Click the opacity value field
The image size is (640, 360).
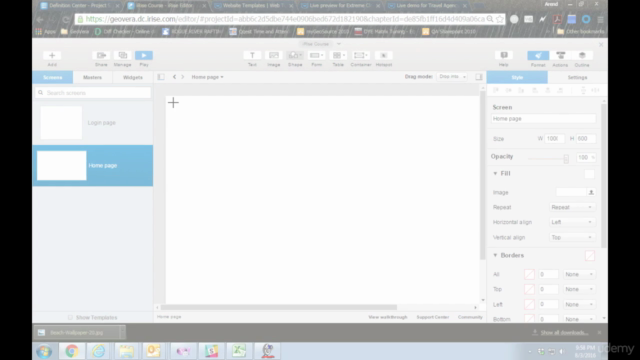click(x=586, y=157)
